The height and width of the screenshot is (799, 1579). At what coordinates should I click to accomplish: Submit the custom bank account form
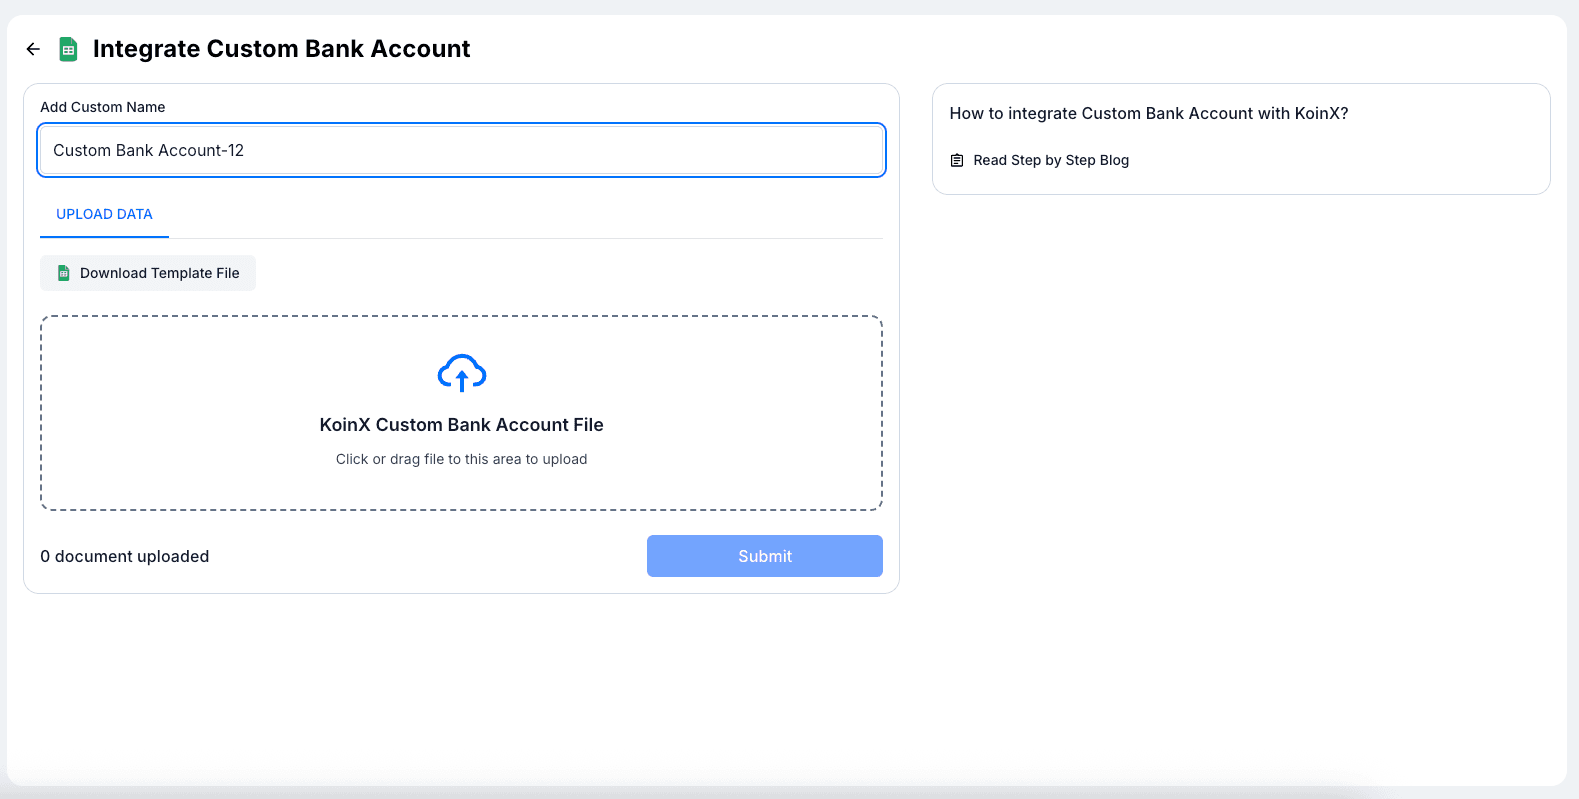click(765, 556)
